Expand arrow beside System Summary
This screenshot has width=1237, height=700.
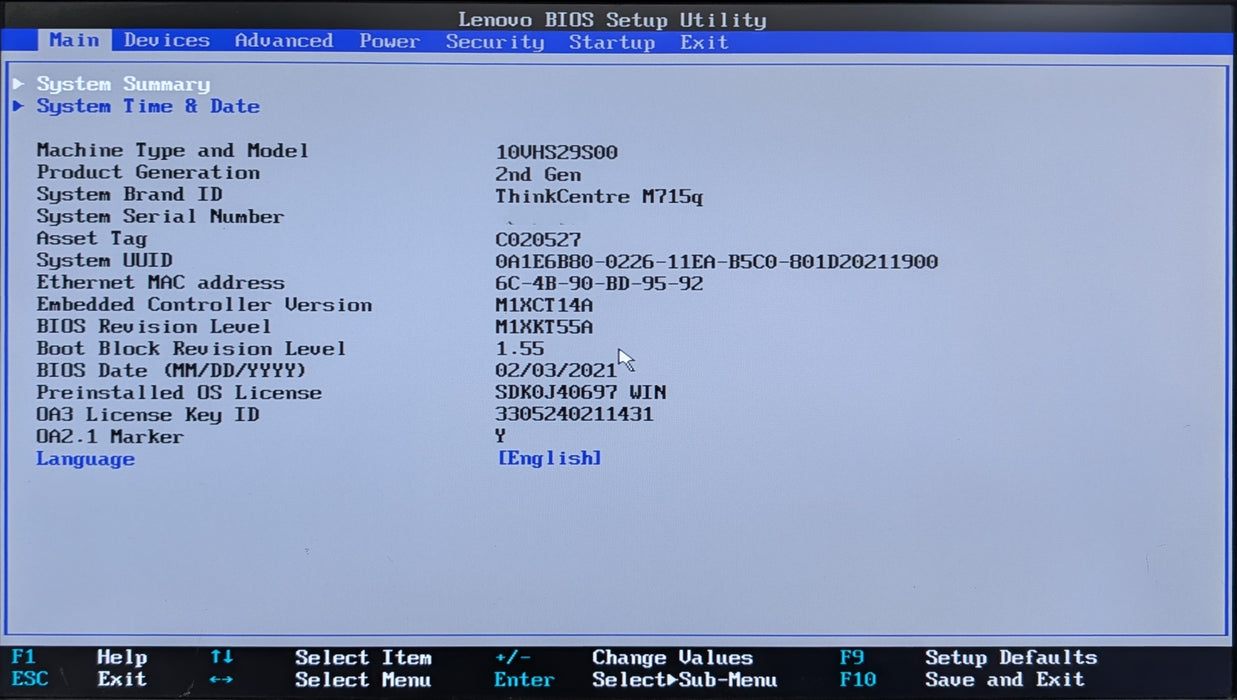(x=19, y=84)
